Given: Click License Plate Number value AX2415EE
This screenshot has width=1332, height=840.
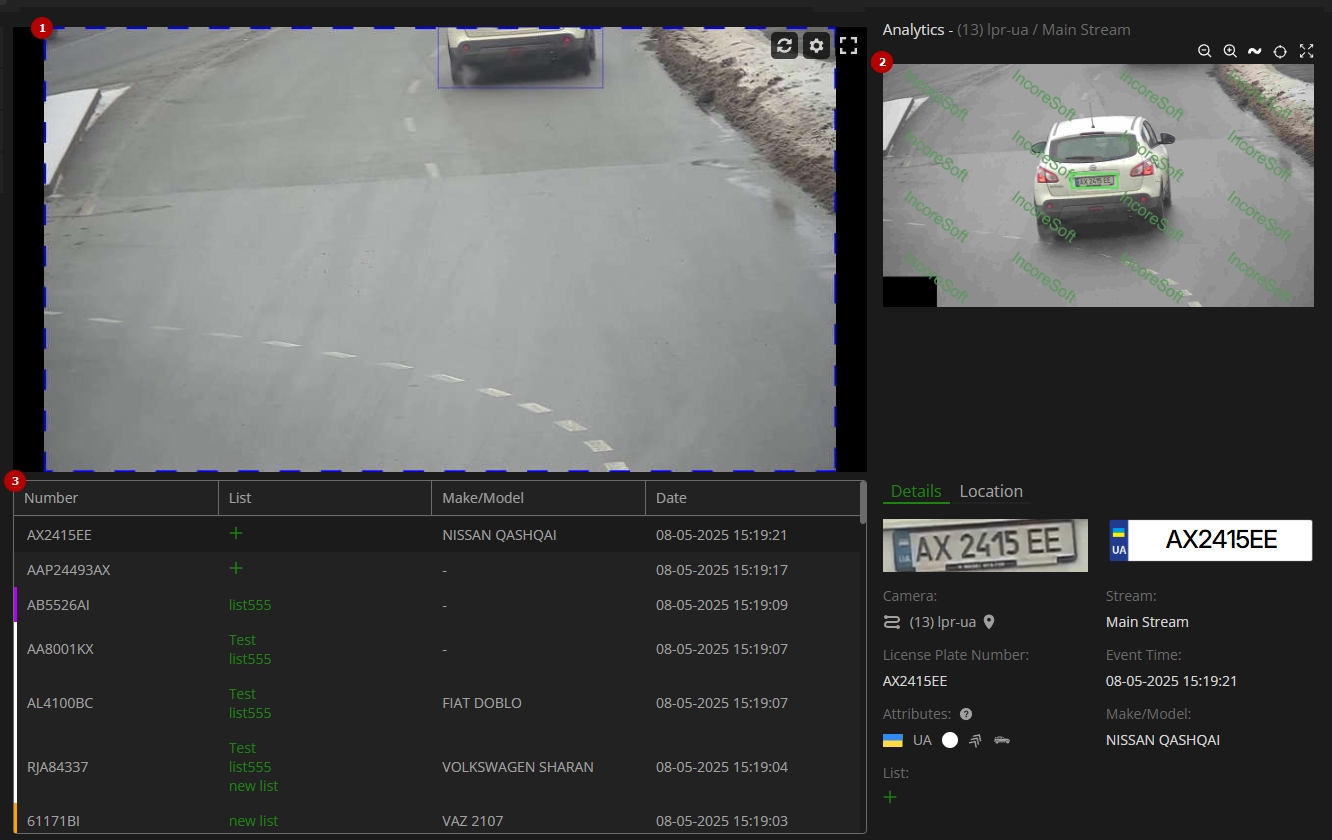Looking at the screenshot, I should pos(915,681).
